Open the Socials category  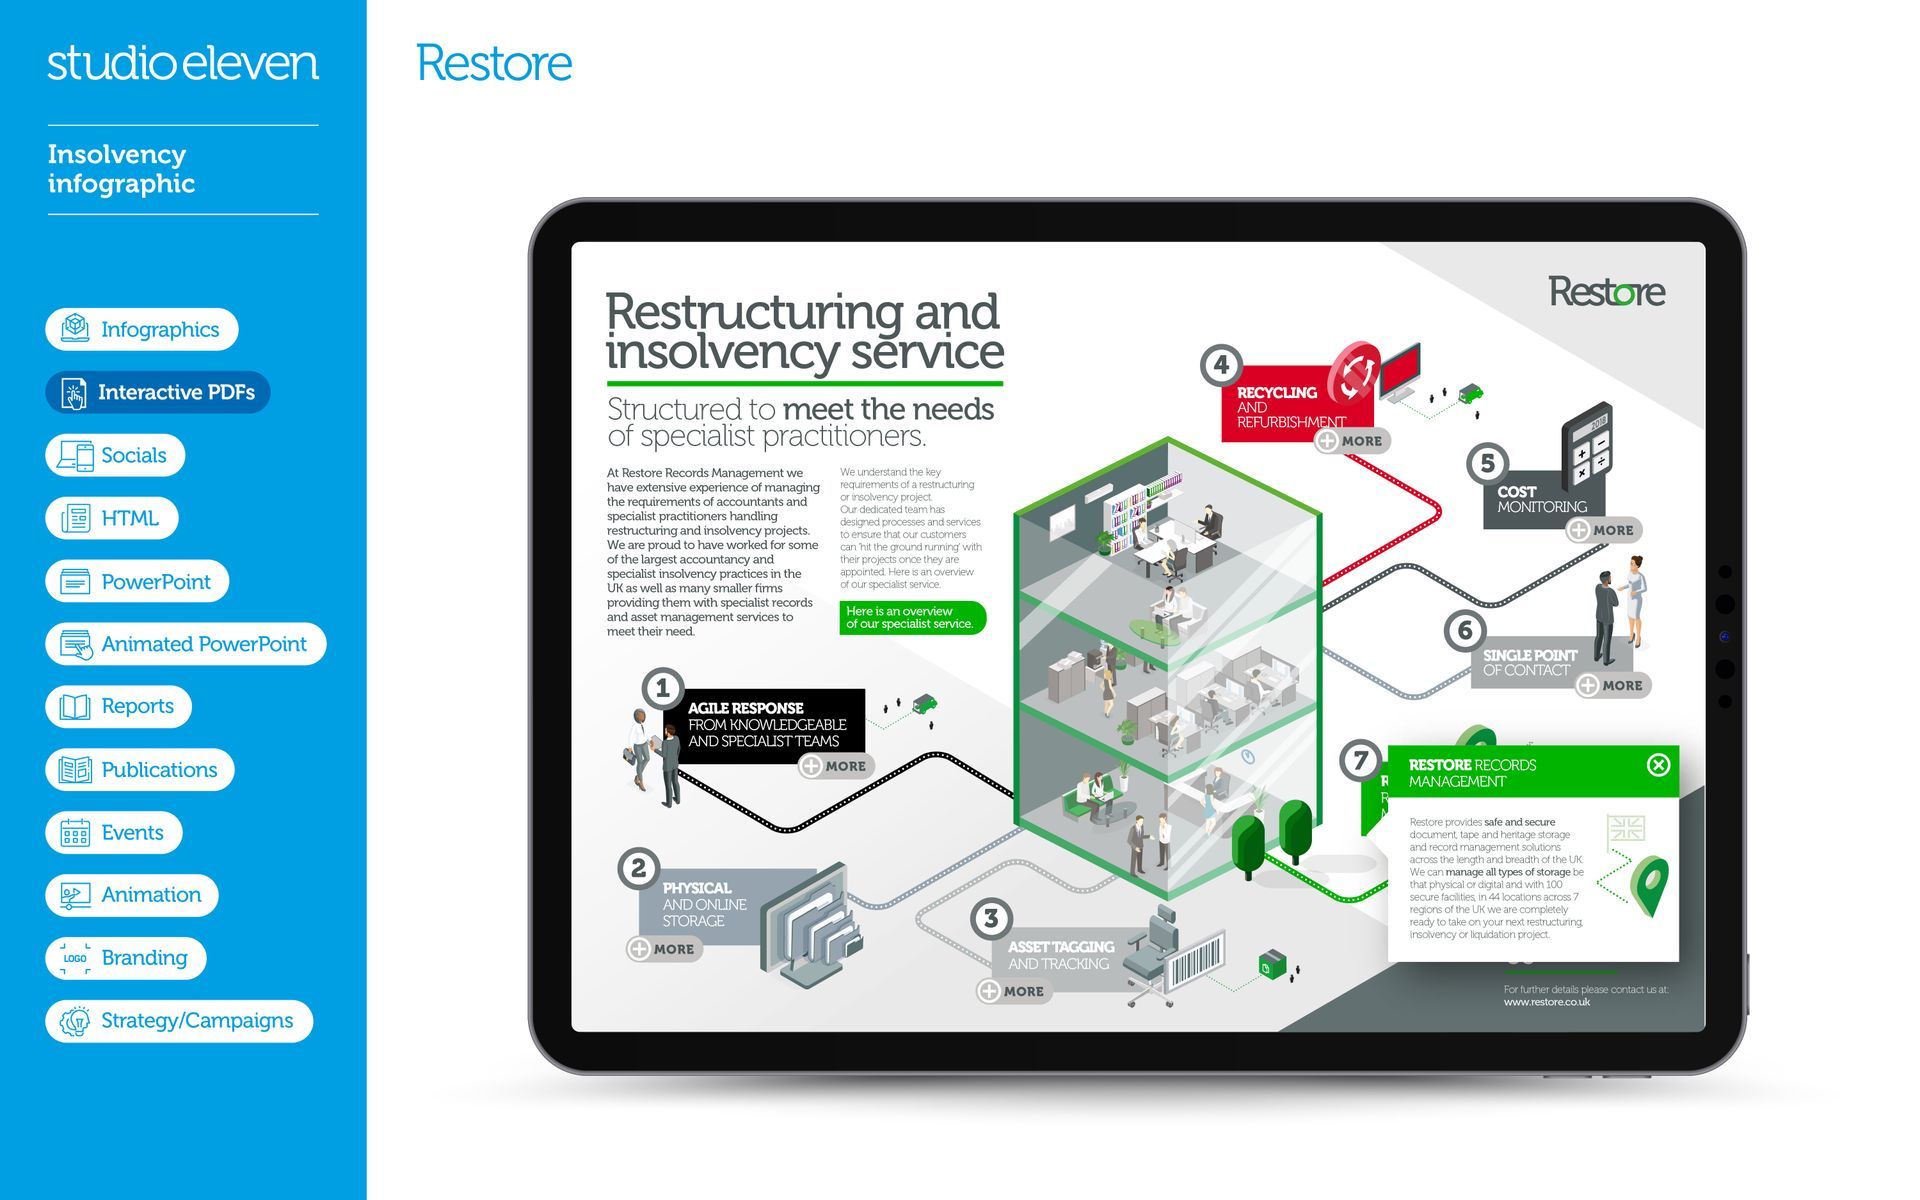(x=115, y=455)
